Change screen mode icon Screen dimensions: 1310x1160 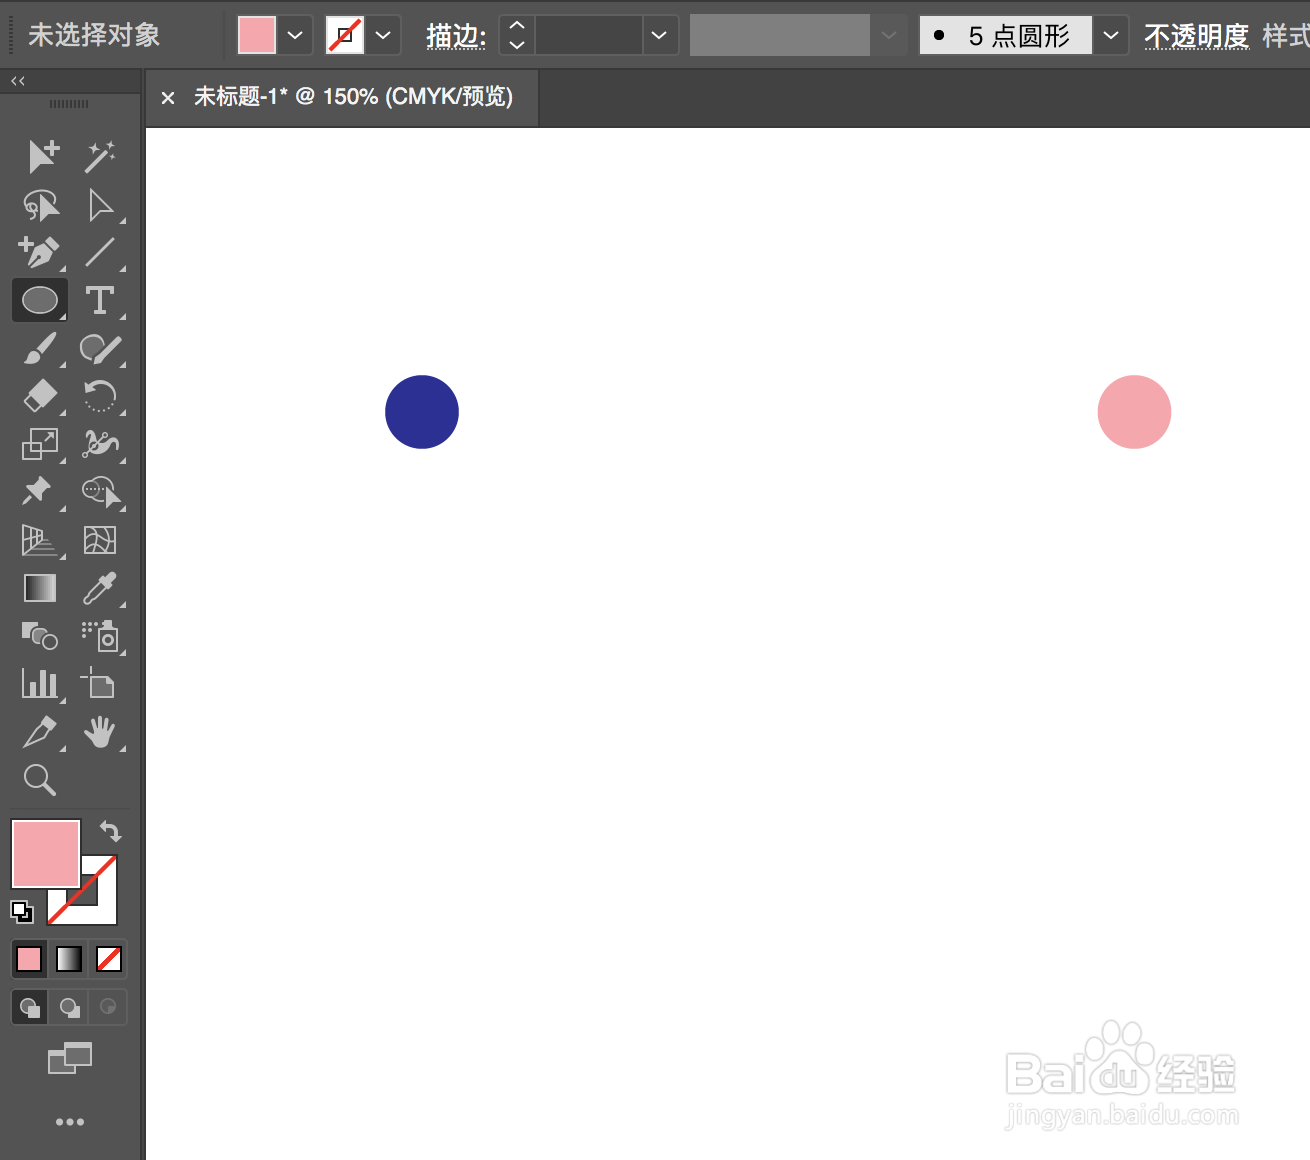point(70,1058)
